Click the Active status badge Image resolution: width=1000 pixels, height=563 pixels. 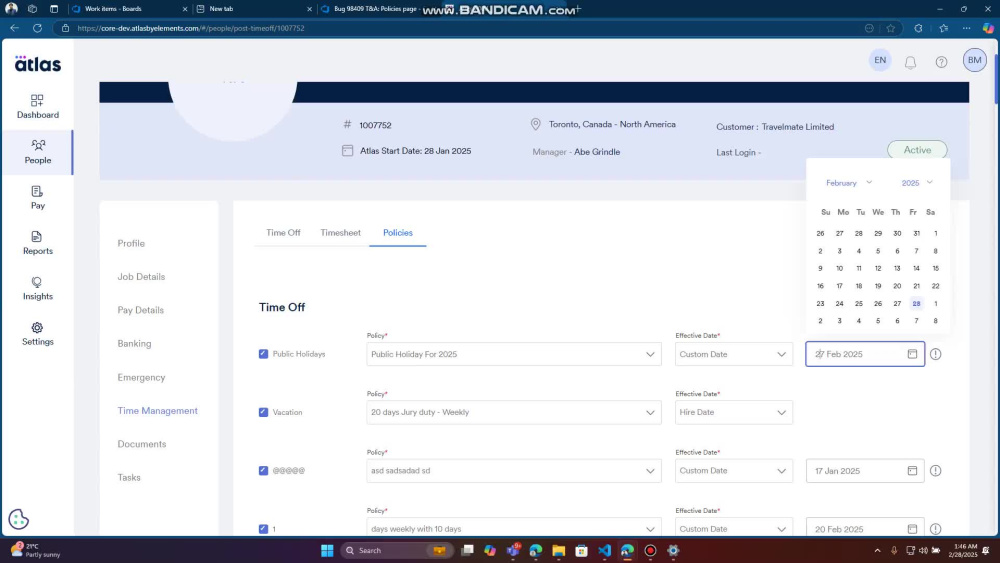point(917,150)
